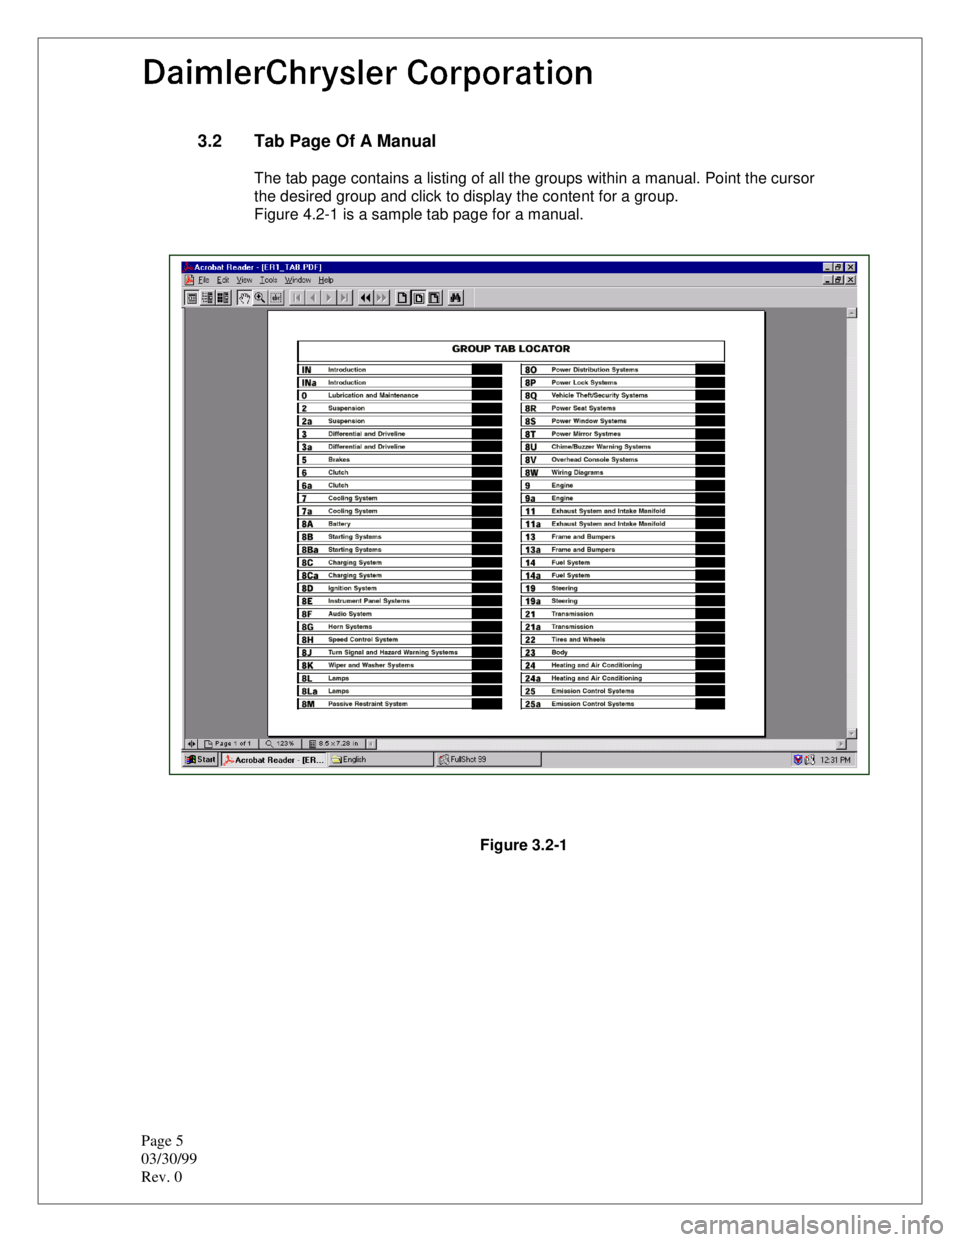Click the shield system tray icon
The height and width of the screenshot is (1242, 960).
point(798,760)
